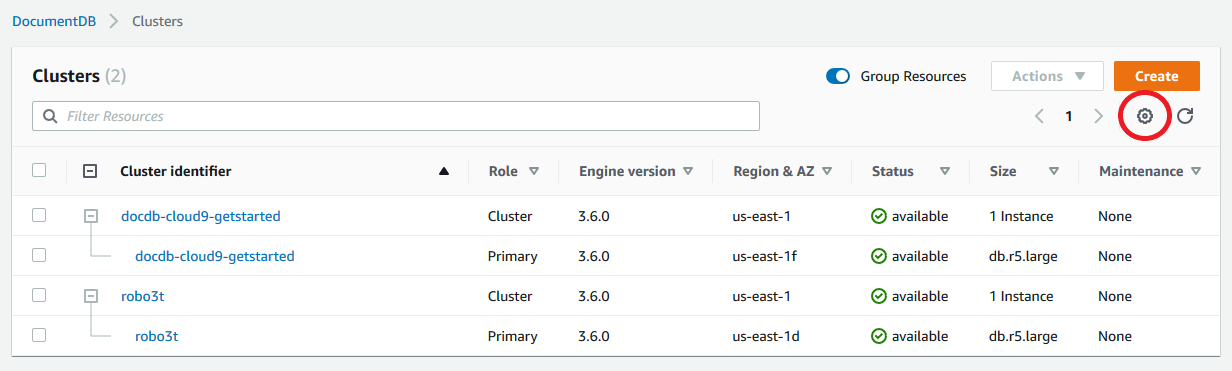The image size is (1232, 371).
Task: Sort by Status column
Action: pos(945,171)
